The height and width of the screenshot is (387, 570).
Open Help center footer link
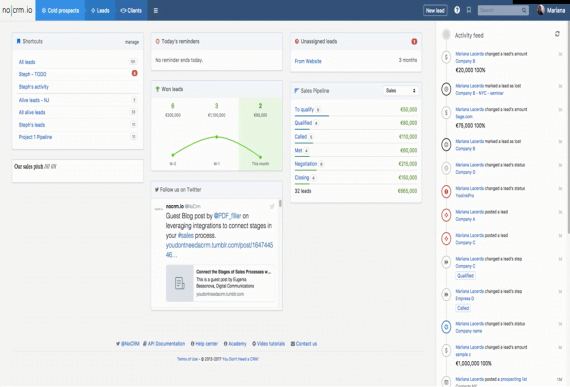[204, 344]
